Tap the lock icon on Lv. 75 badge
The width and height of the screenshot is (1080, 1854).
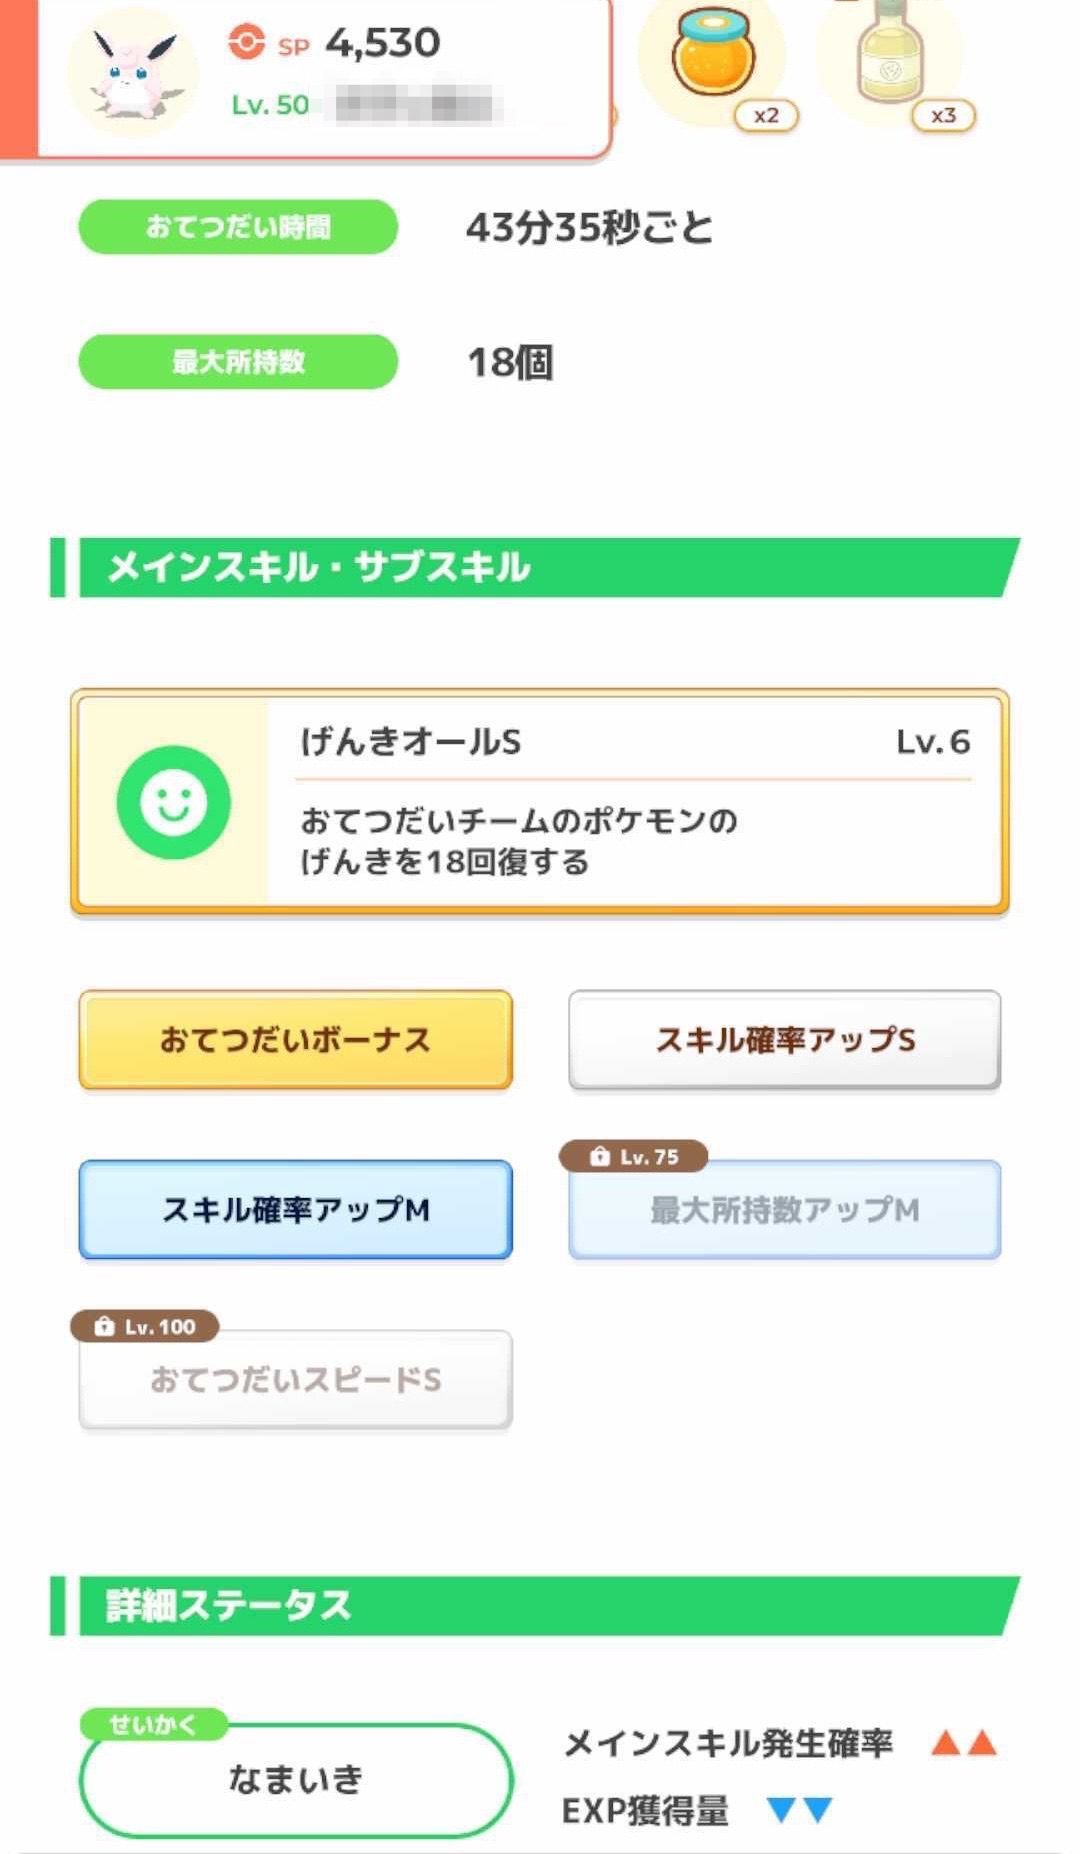[x=600, y=1157]
